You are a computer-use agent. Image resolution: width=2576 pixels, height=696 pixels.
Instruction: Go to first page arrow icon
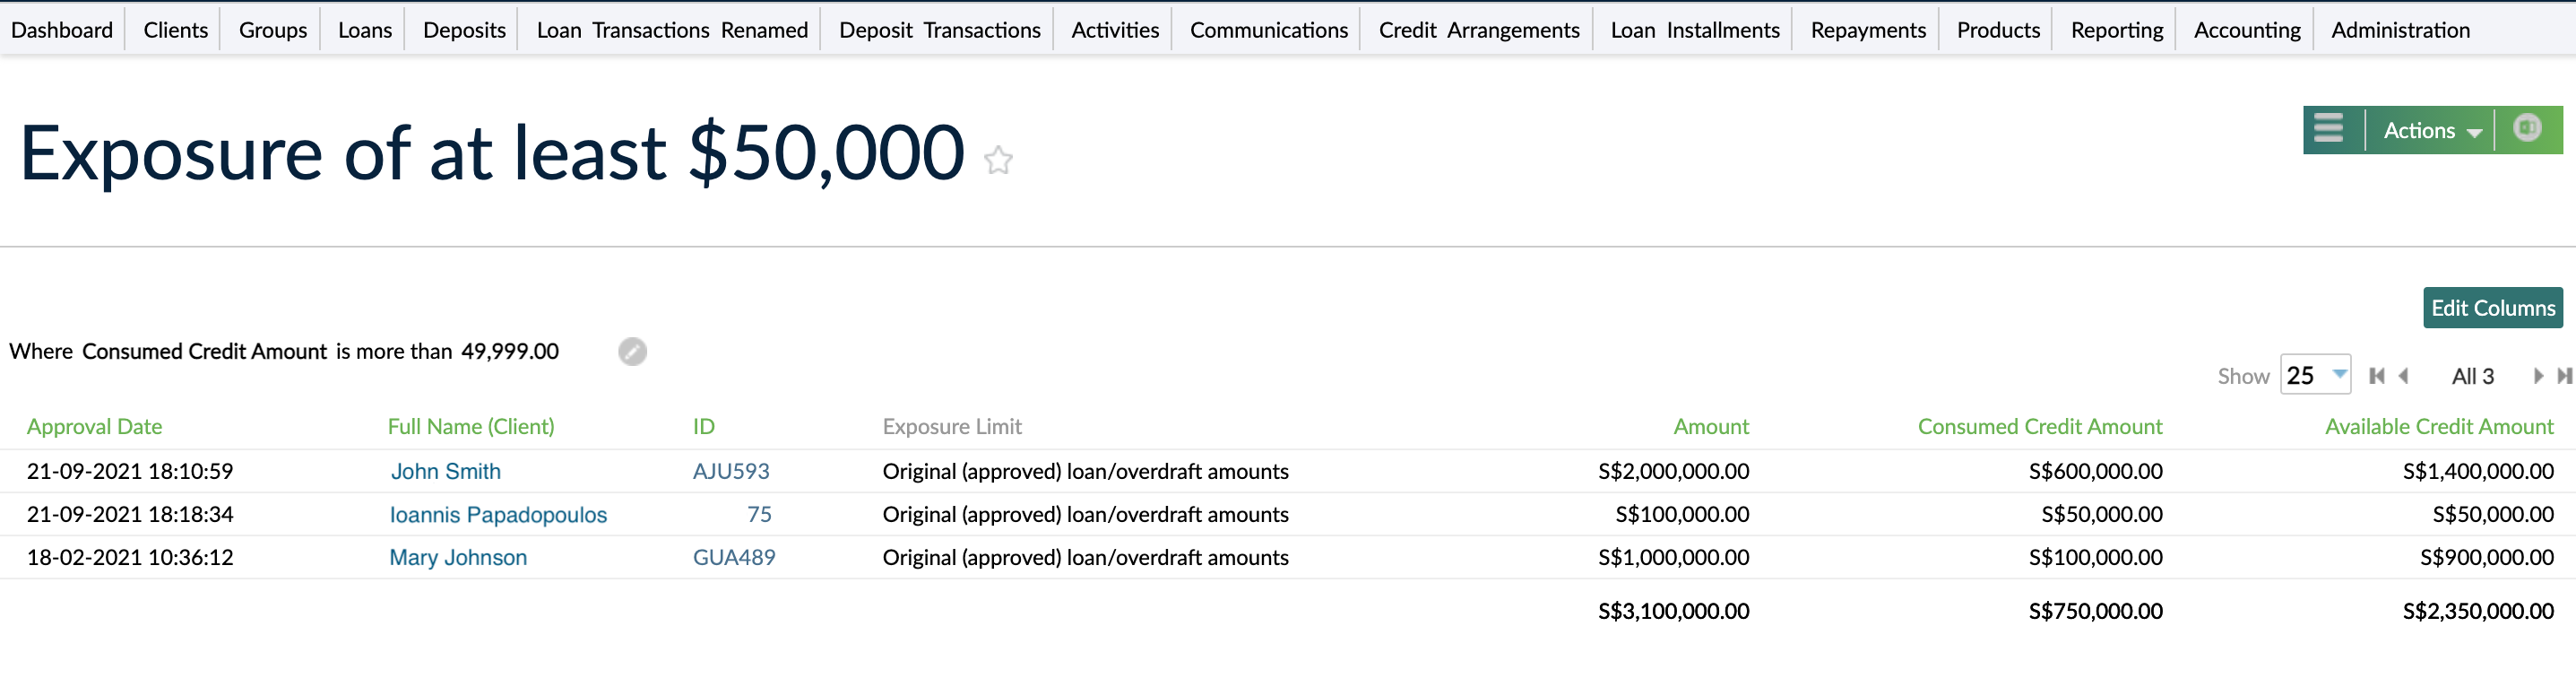tap(2377, 376)
